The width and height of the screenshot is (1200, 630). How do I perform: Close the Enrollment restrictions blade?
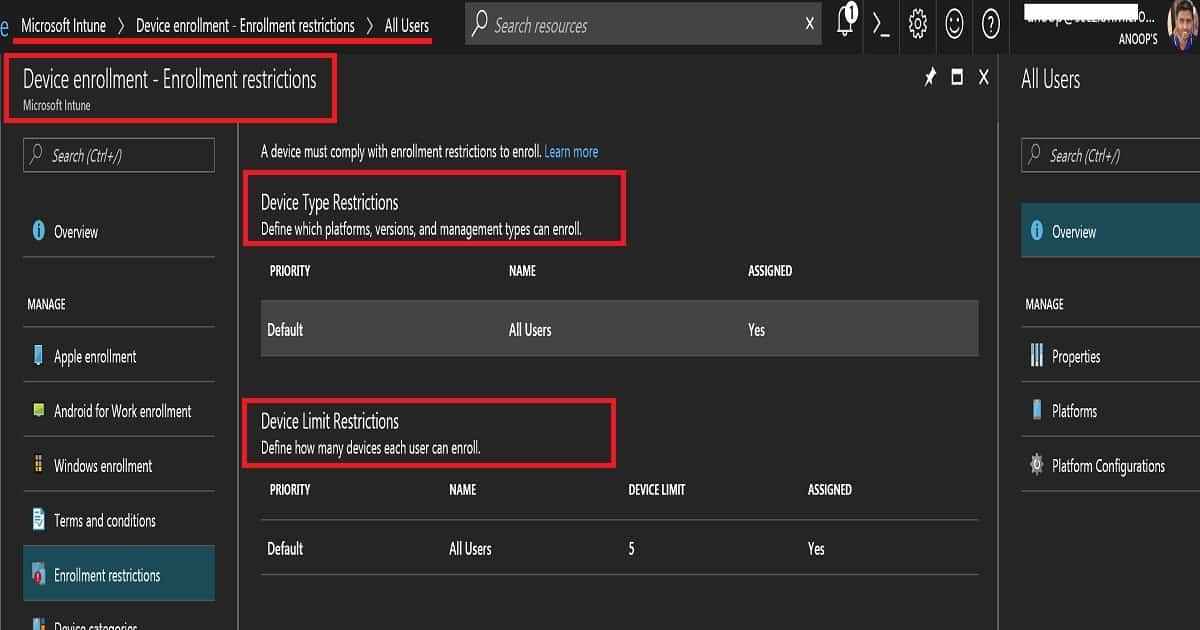click(984, 77)
